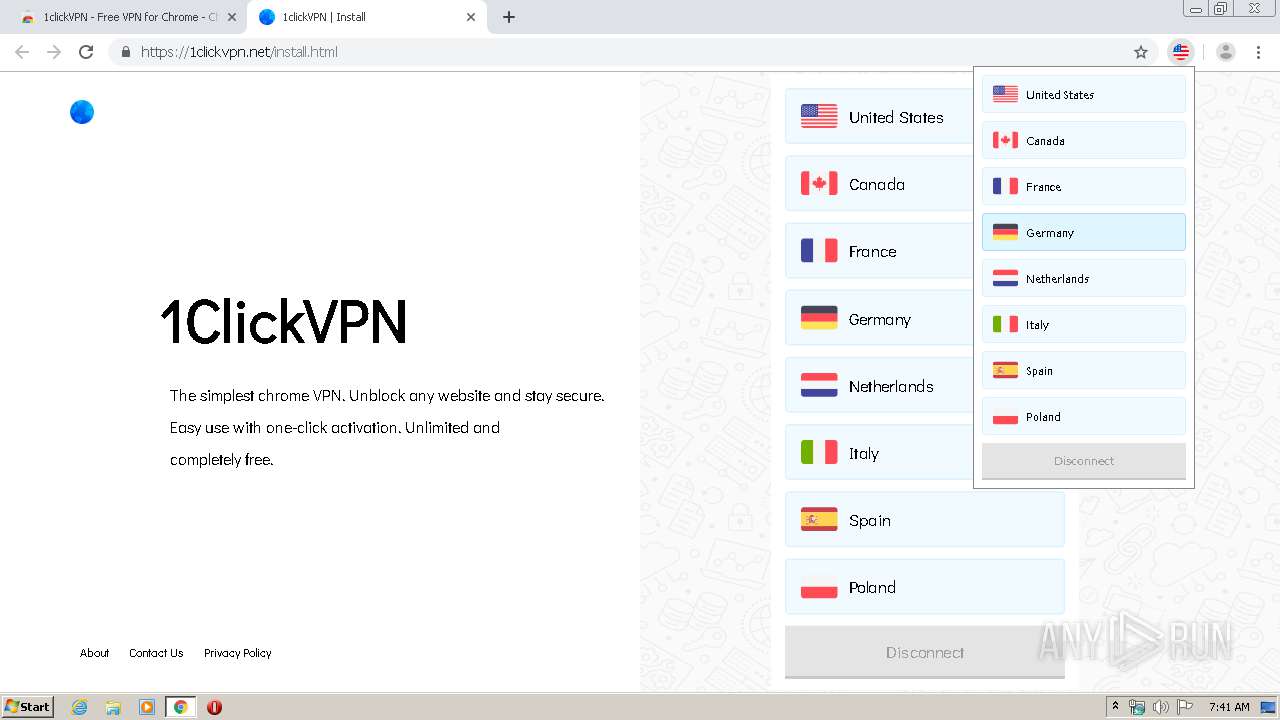
Task: Show hidden system tray icons arrow
Action: tap(1115, 706)
